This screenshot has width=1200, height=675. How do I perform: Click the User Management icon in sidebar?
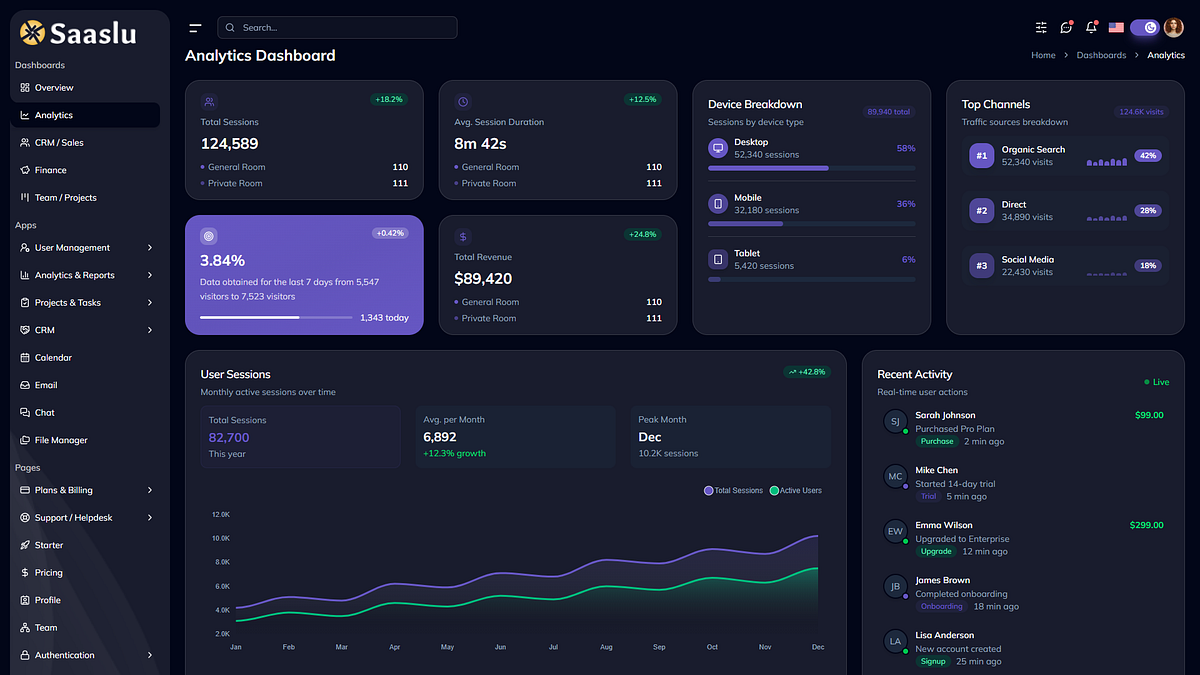(x=25, y=248)
